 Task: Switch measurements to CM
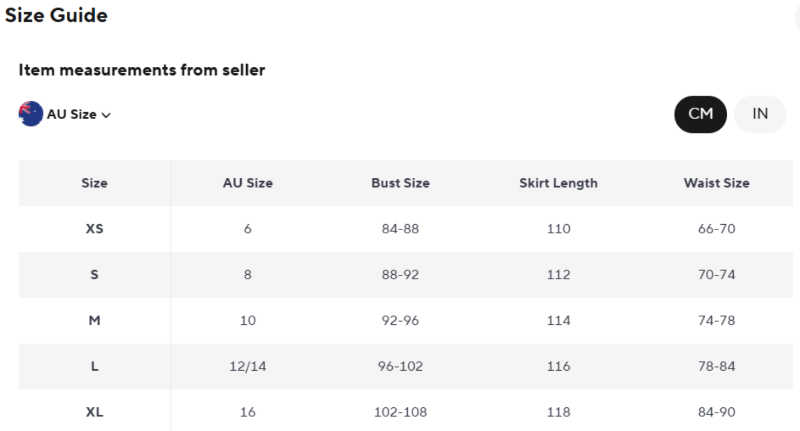[700, 114]
